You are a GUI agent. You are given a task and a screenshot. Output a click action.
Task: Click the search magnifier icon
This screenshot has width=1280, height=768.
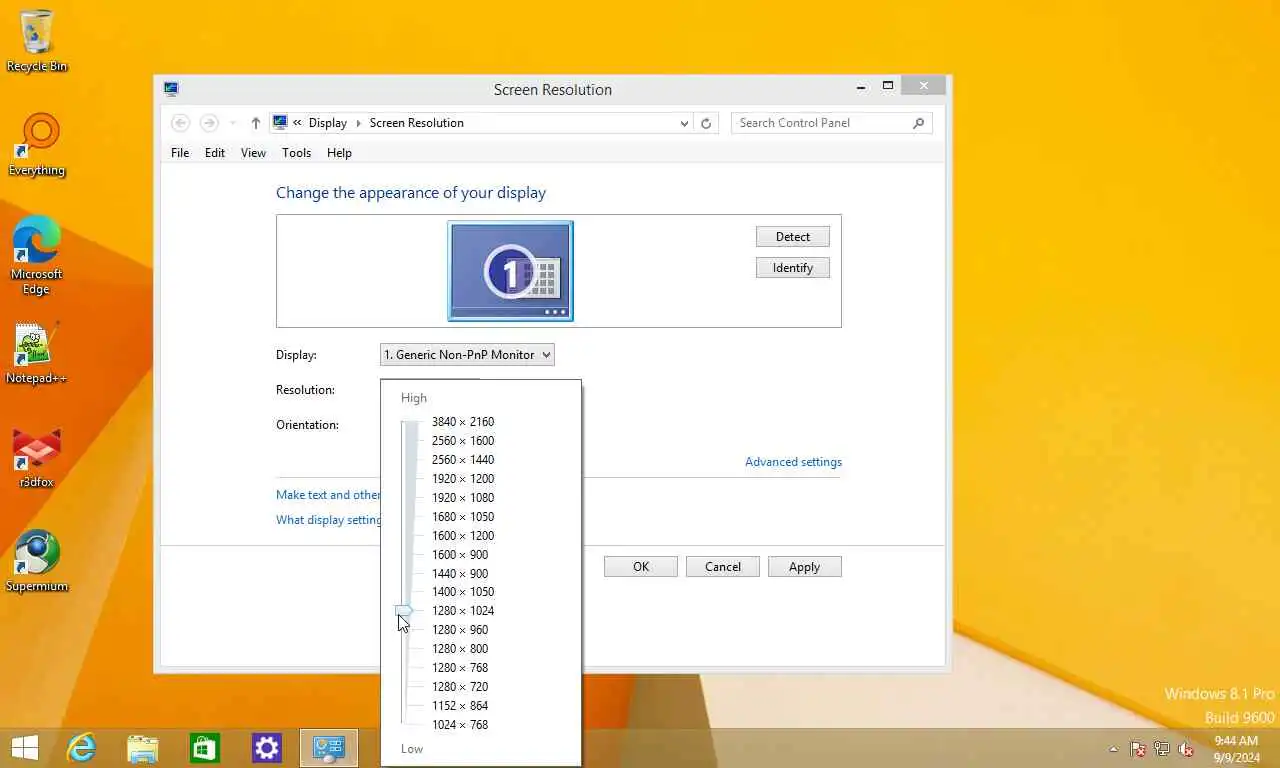click(x=918, y=123)
